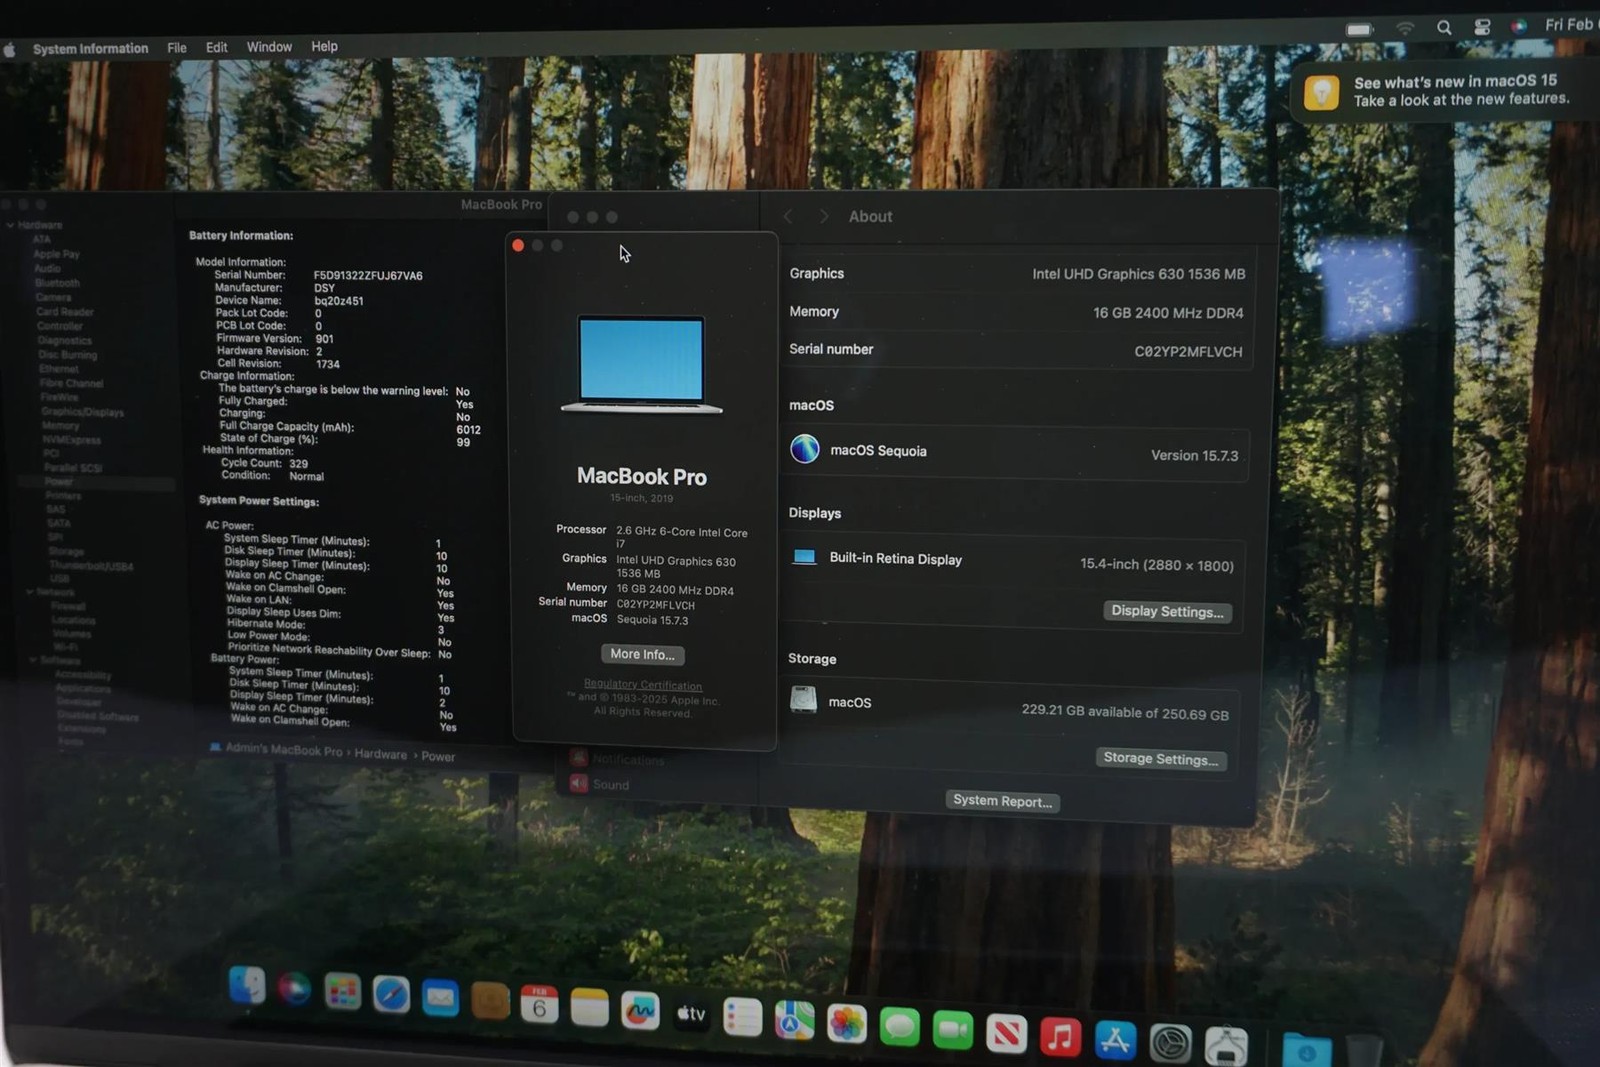Open the Mail app in dock
Image resolution: width=1600 pixels, height=1067 pixels.
point(440,997)
